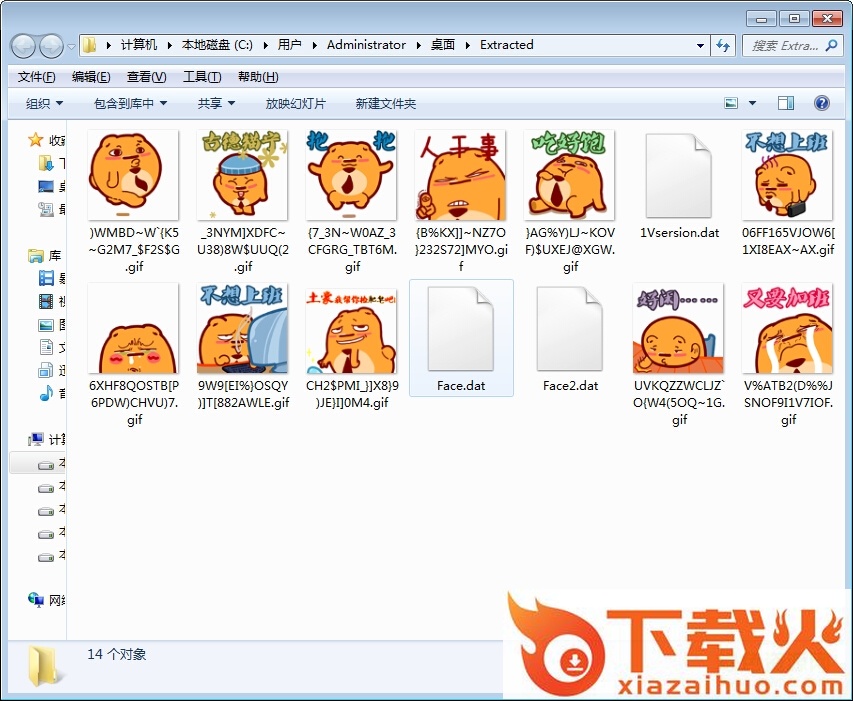Click the Forward navigation arrow button
853x701 pixels.
[x=50, y=45]
